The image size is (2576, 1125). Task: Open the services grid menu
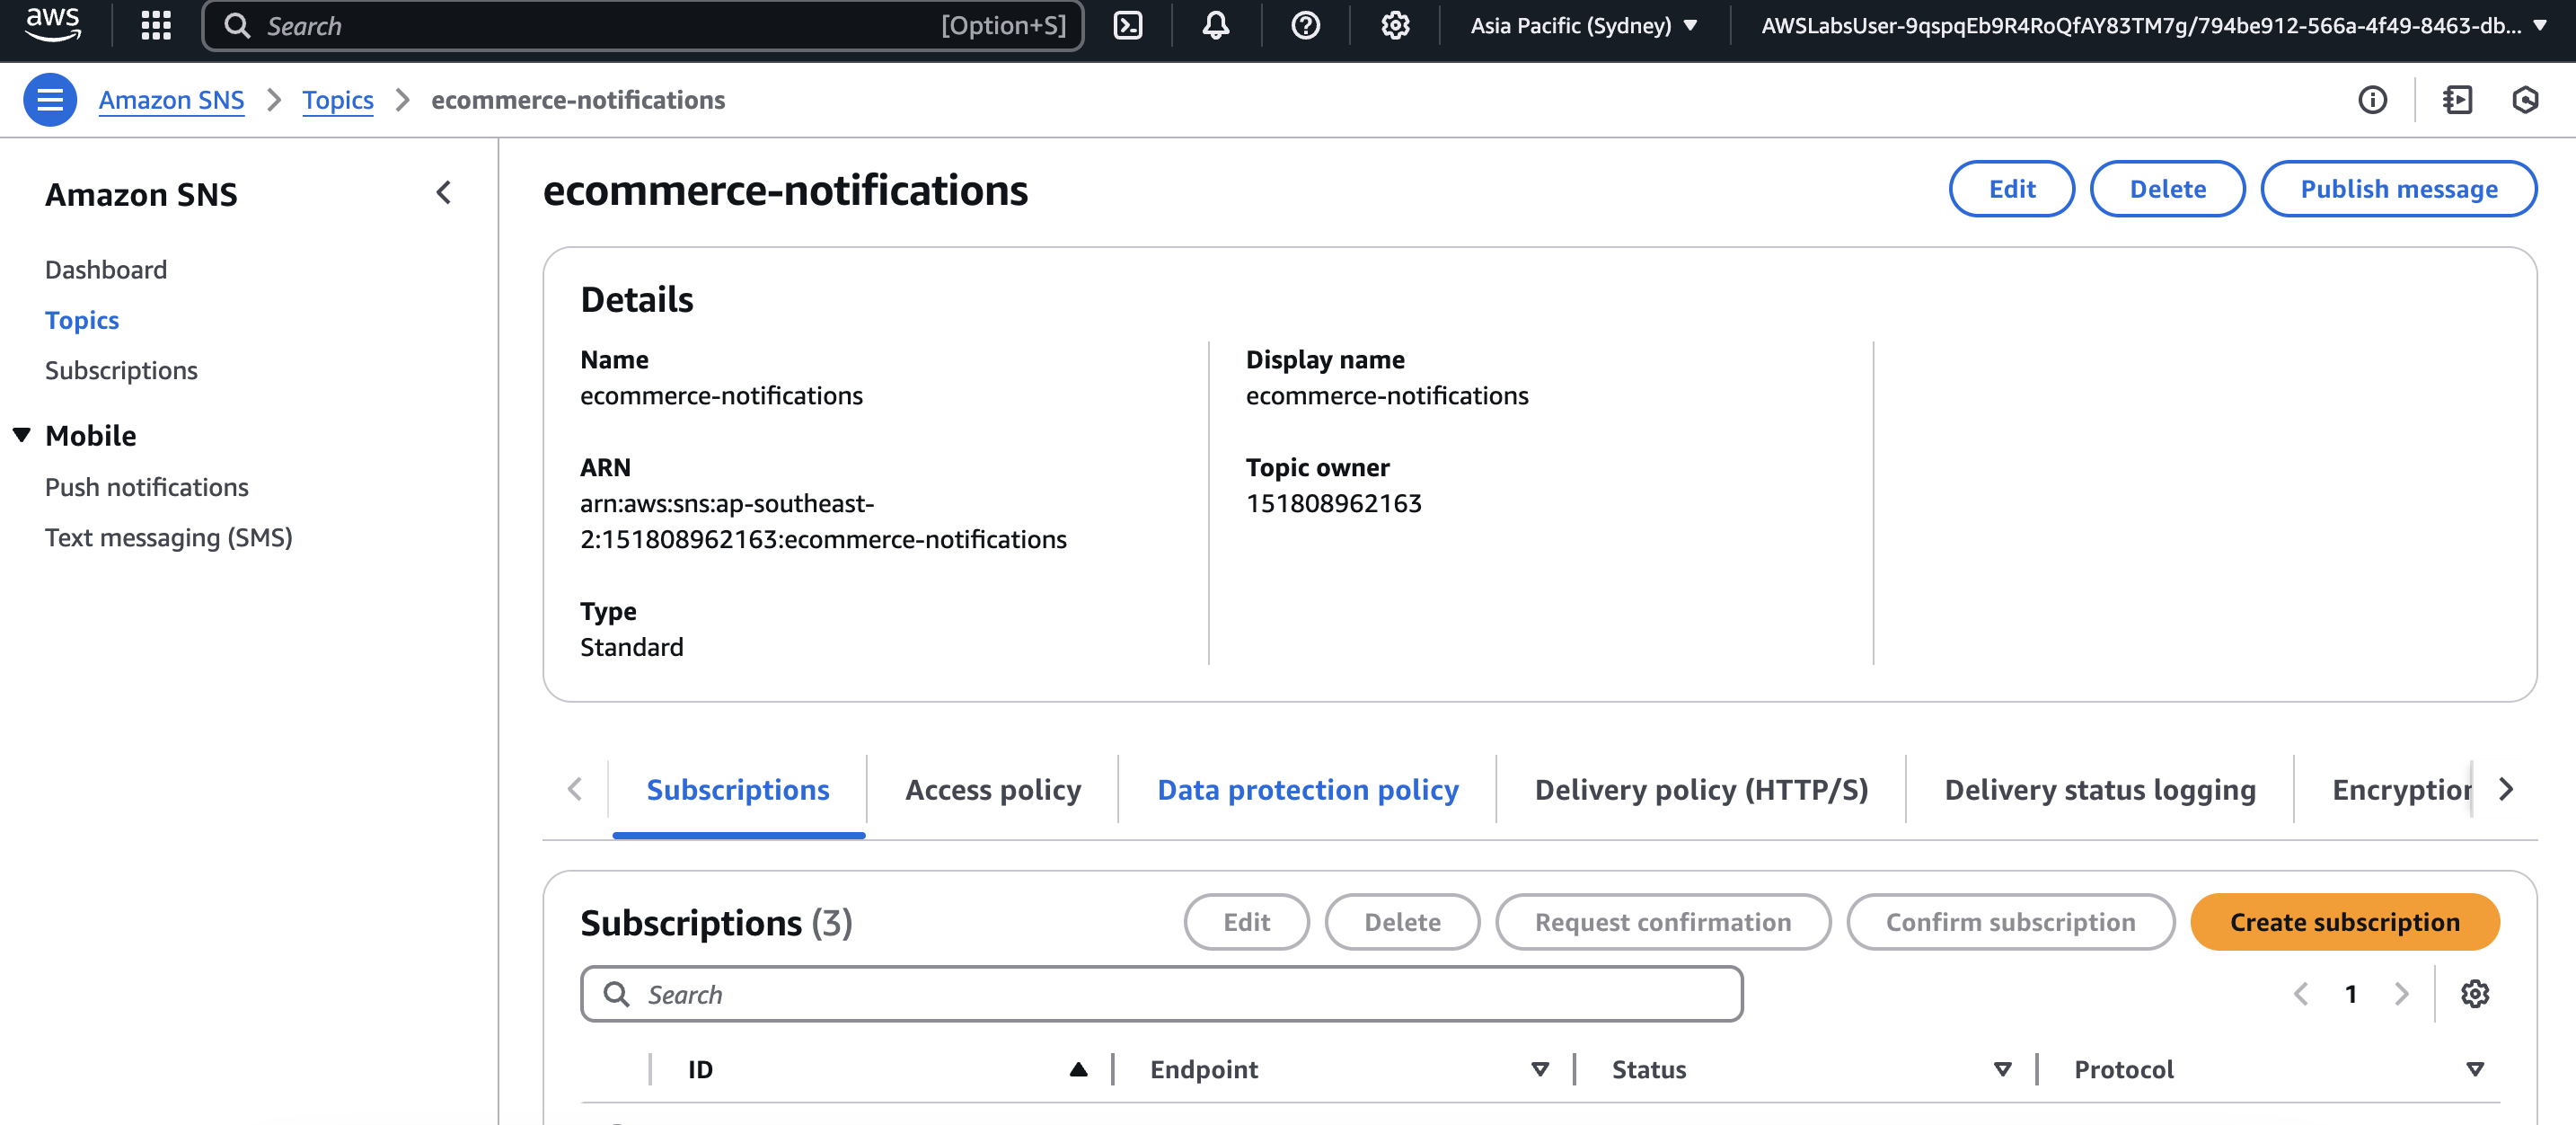156,25
